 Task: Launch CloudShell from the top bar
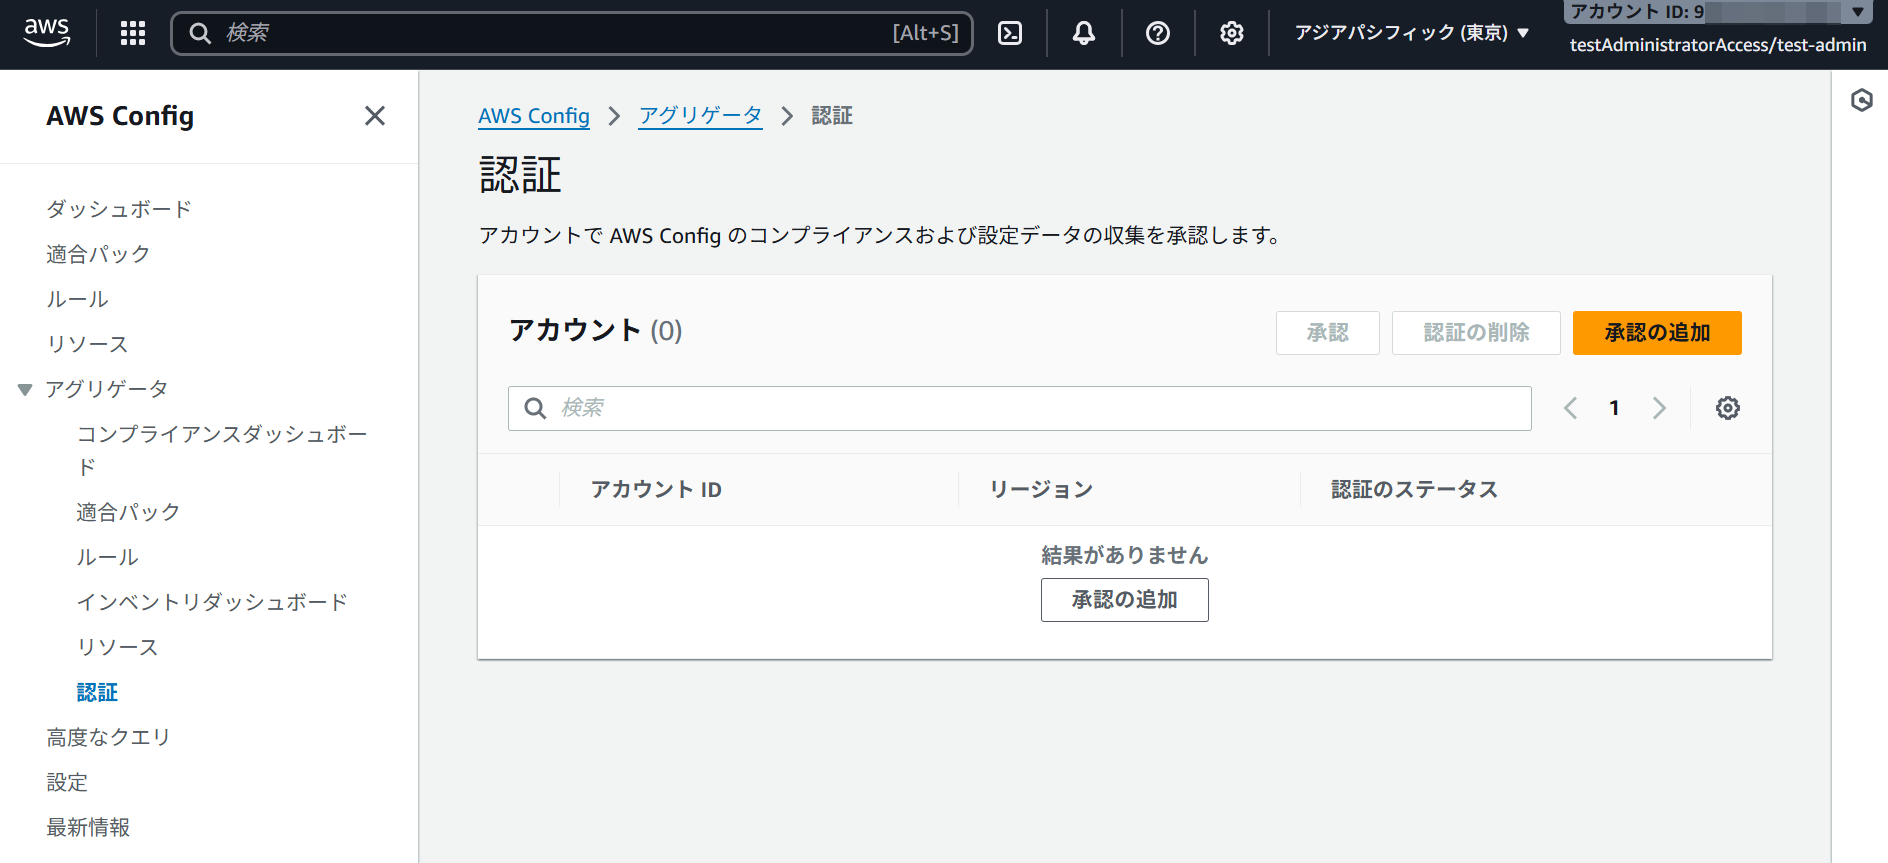tap(1010, 33)
